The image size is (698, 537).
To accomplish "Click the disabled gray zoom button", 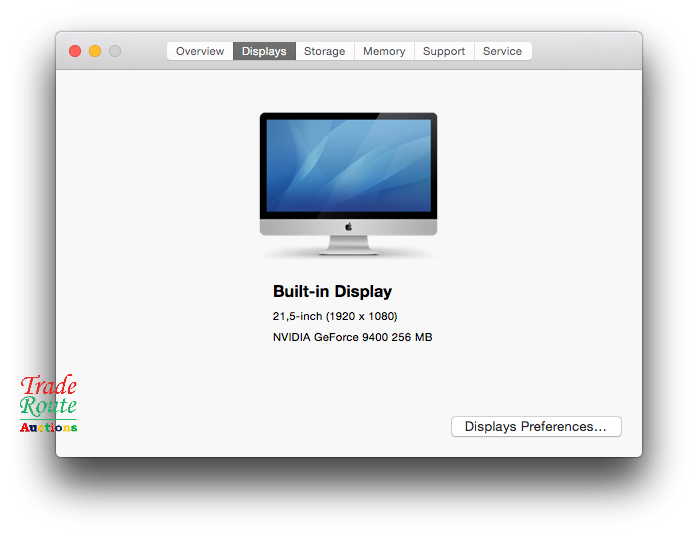I will 115,51.
